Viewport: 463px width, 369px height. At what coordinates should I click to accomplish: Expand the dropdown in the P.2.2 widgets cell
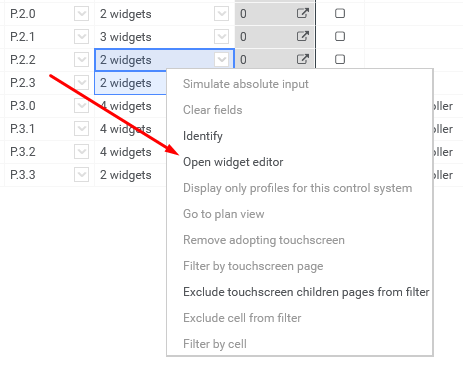[221, 60]
